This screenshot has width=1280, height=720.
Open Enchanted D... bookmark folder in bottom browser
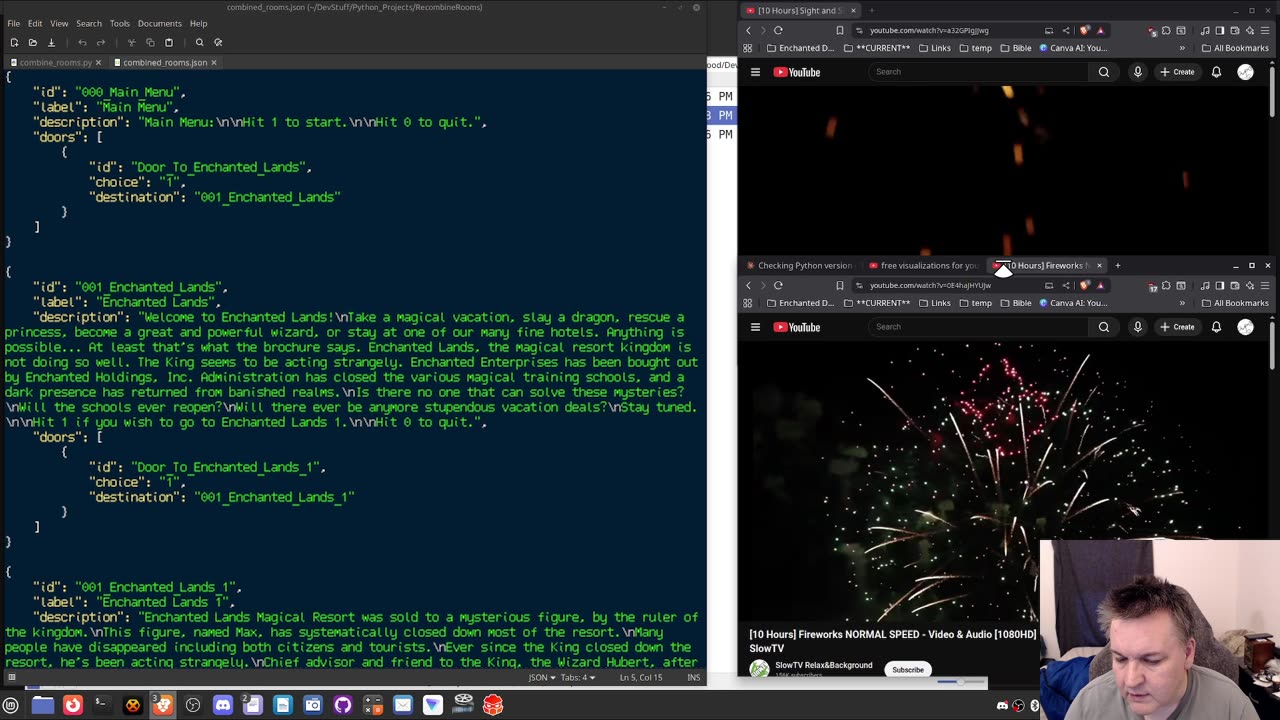coord(800,303)
